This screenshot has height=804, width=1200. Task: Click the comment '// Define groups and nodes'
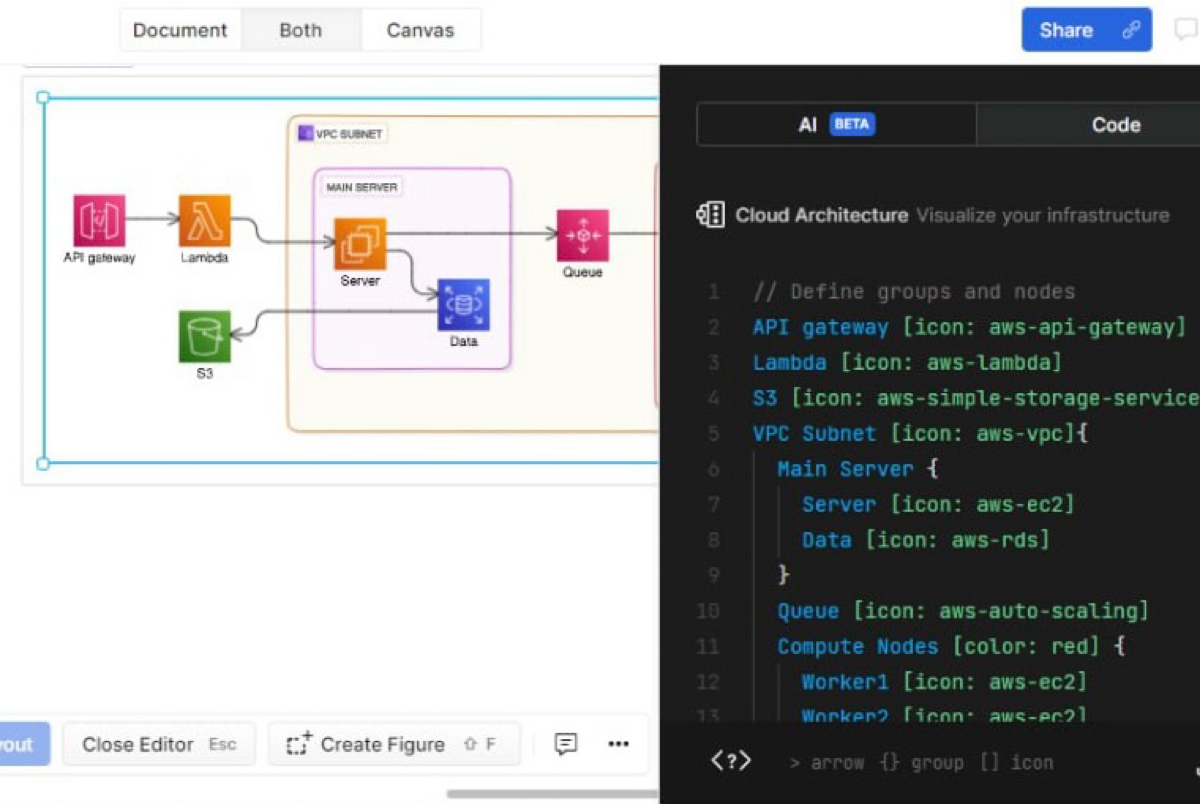914,292
